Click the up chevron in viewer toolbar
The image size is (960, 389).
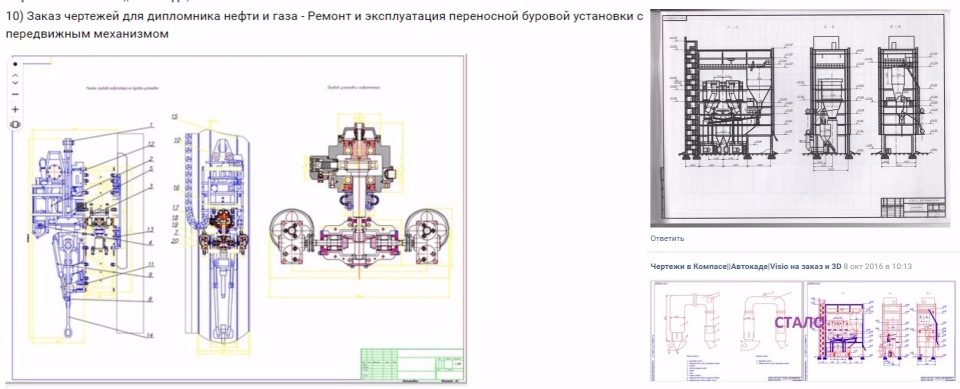[15, 75]
